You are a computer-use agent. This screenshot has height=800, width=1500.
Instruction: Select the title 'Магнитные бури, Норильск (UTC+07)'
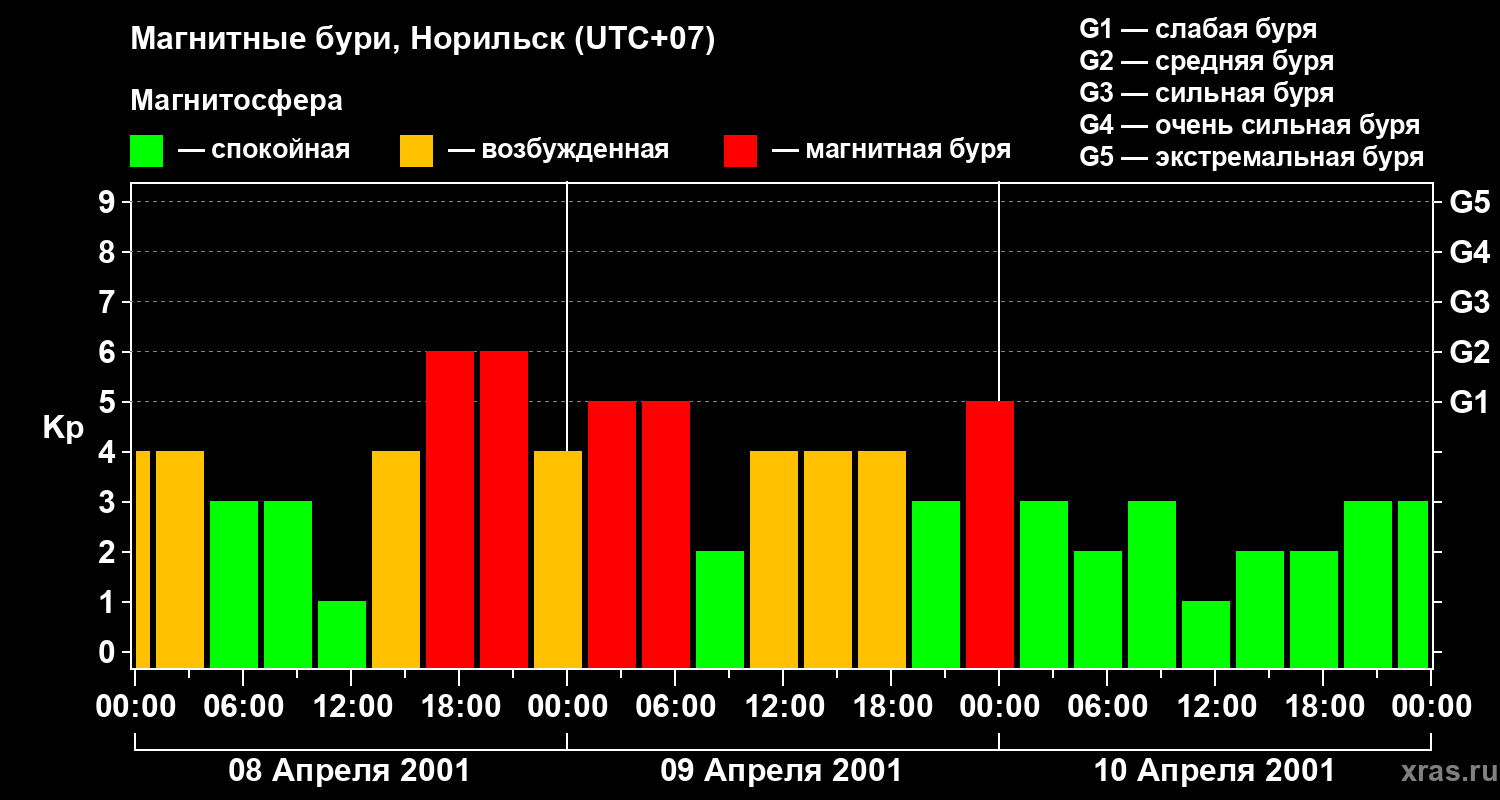click(423, 40)
